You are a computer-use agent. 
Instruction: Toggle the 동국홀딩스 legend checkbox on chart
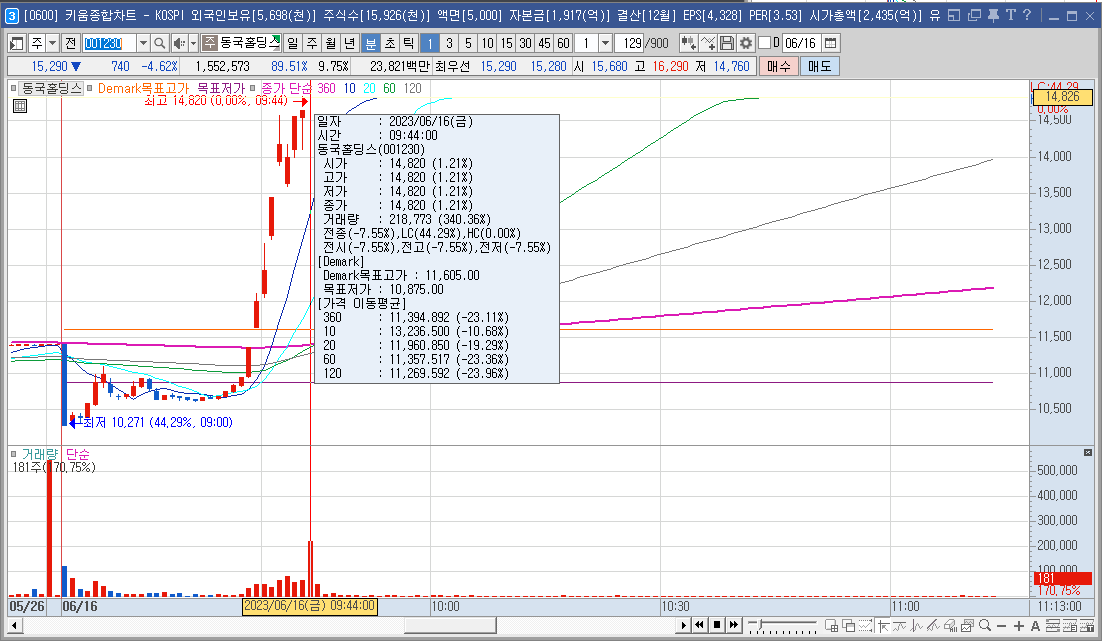click(x=13, y=89)
